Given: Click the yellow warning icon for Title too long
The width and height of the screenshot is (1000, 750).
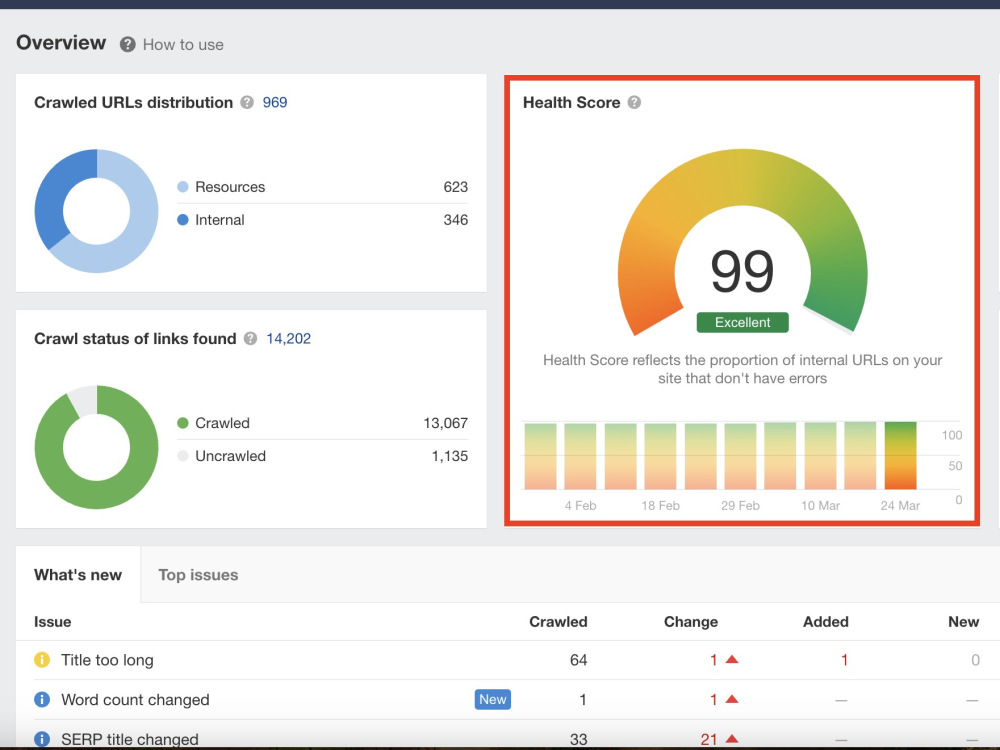Looking at the screenshot, I should (x=42, y=659).
